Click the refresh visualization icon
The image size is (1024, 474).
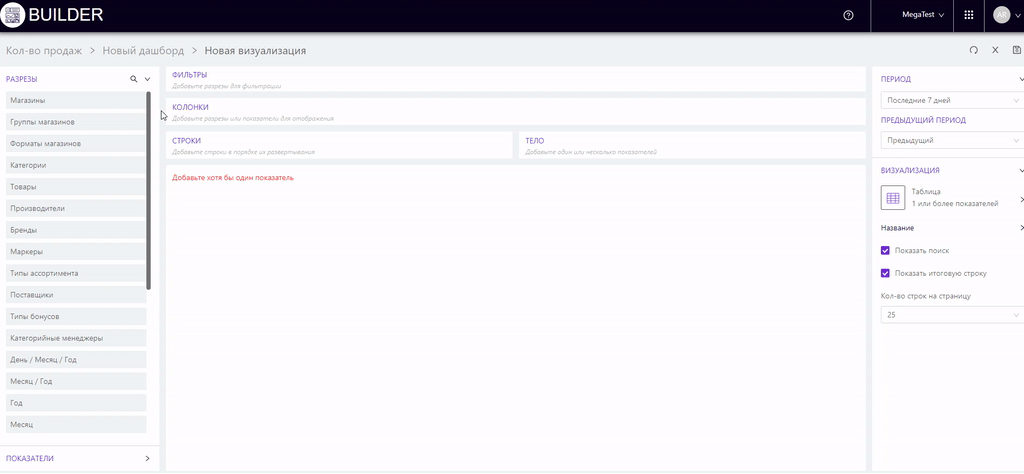(974, 50)
